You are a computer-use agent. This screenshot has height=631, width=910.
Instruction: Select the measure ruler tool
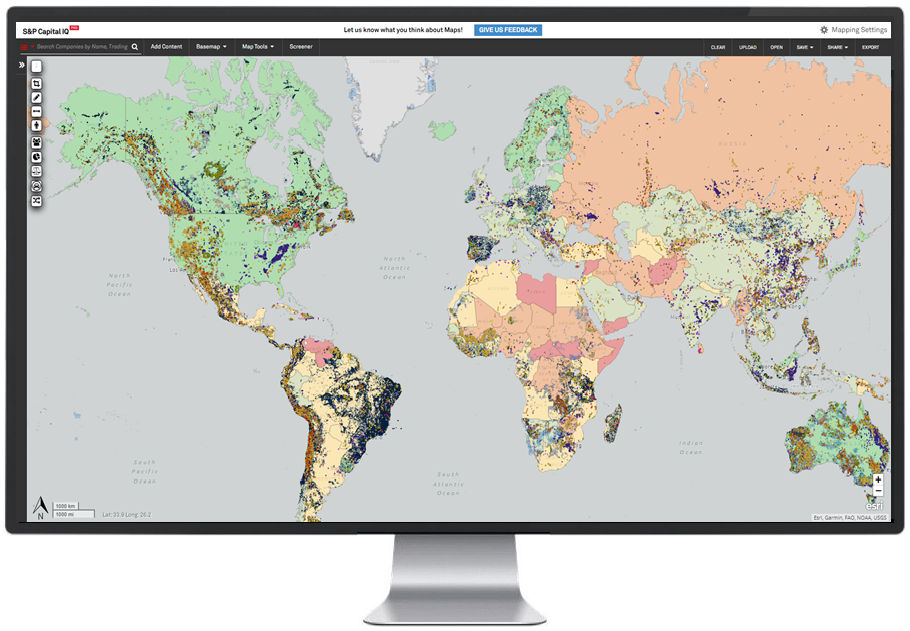coord(37,111)
